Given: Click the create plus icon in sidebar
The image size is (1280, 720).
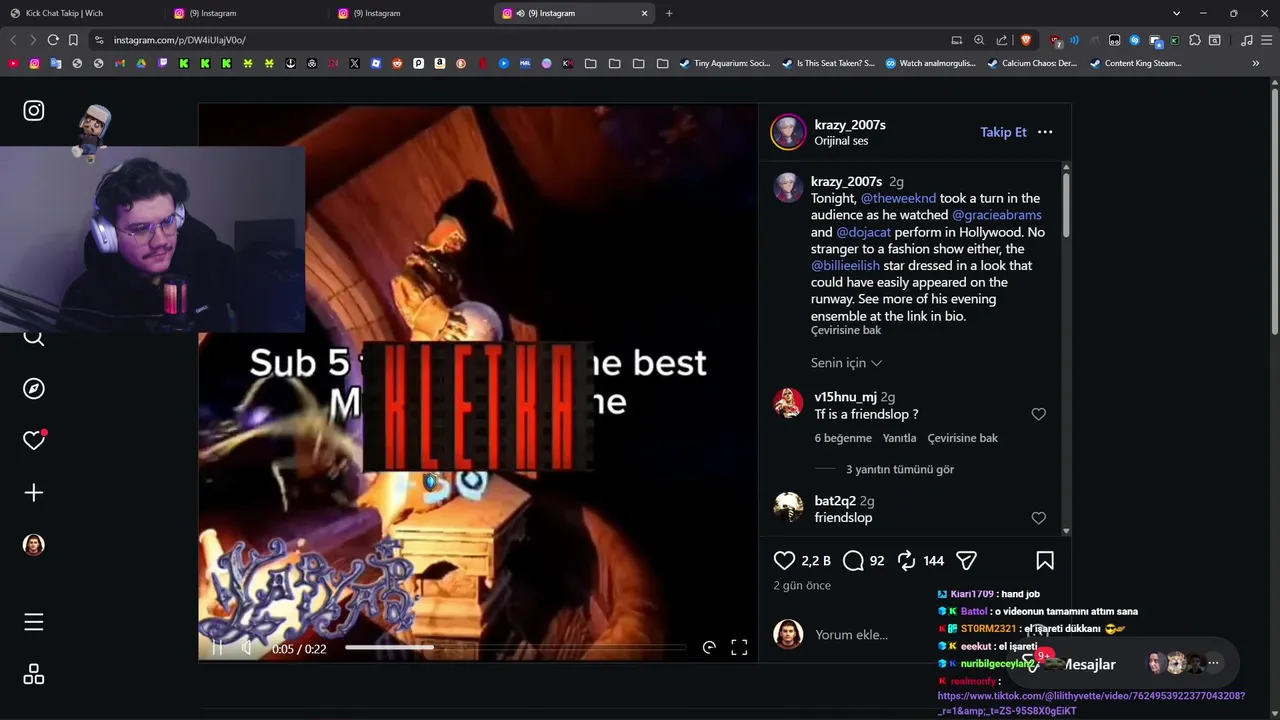Looking at the screenshot, I should pyautogui.click(x=34, y=493).
